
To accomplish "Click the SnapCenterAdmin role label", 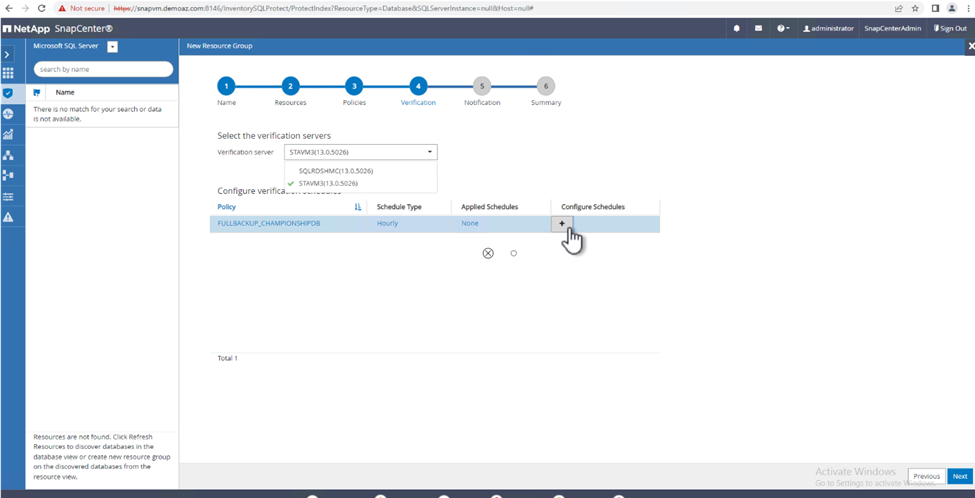I will tap(892, 29).
